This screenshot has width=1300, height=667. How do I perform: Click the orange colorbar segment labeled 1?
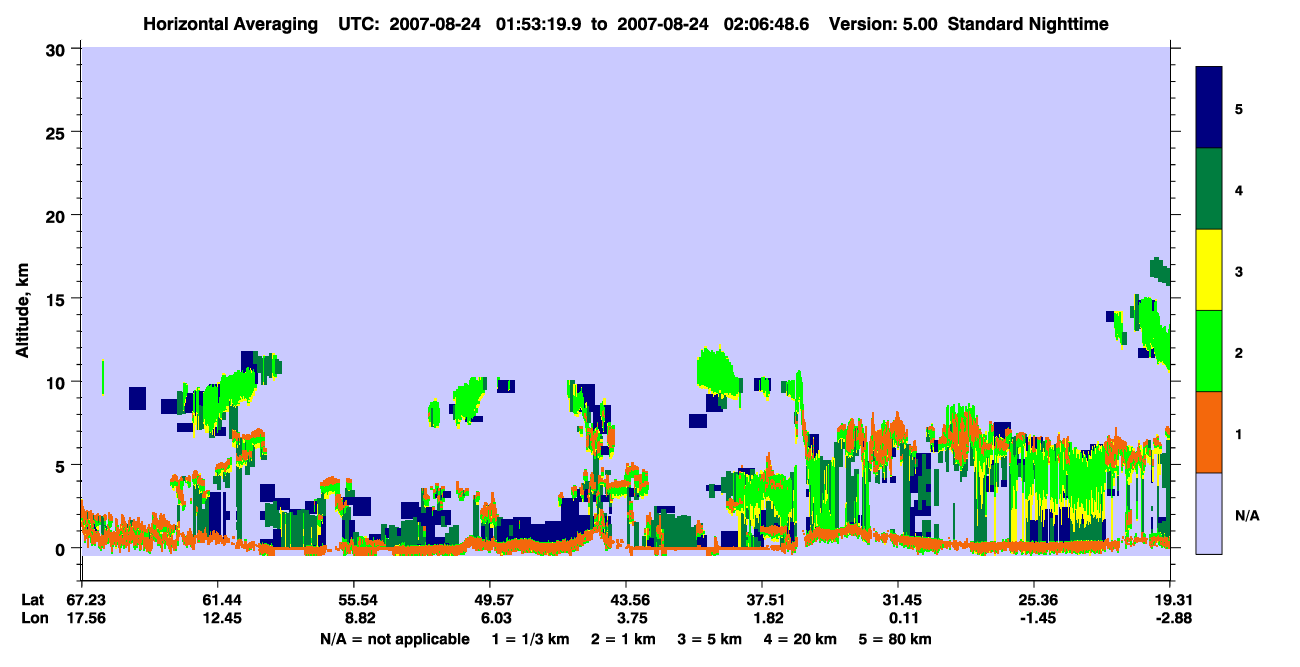[1209, 432]
